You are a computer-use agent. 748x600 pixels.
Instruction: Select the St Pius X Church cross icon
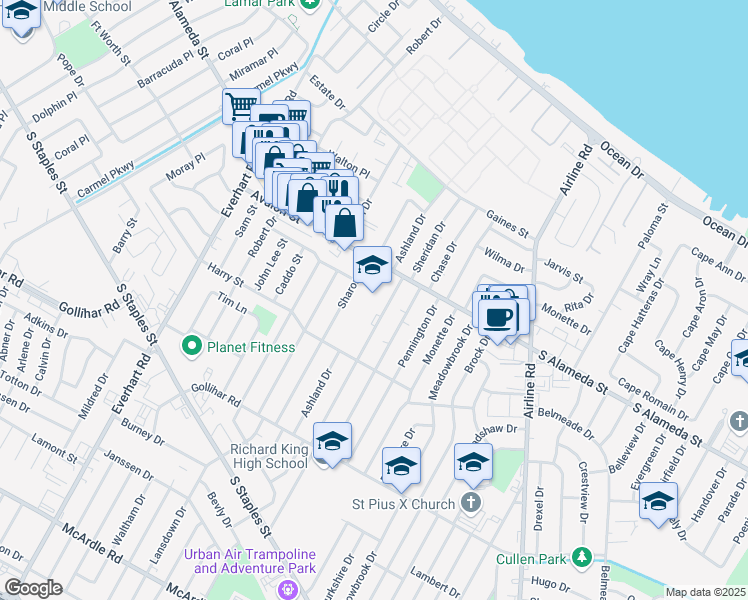471,503
